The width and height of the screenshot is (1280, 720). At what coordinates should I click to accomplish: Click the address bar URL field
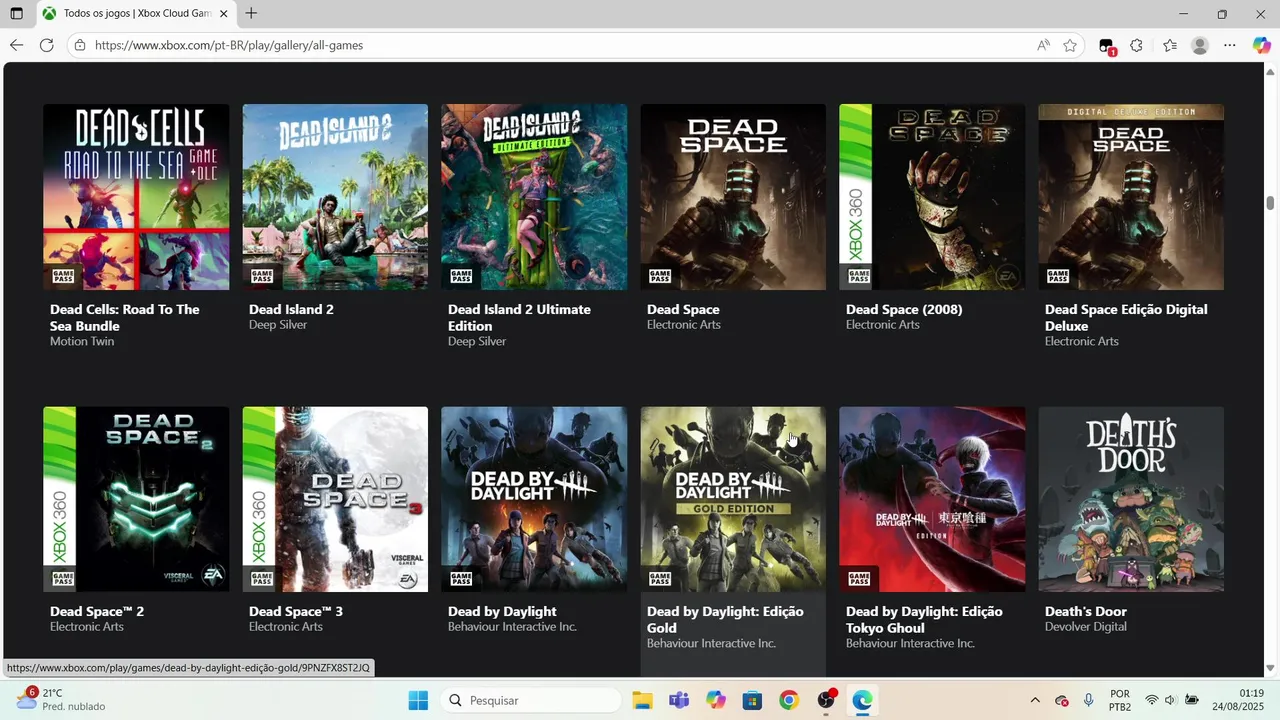click(560, 45)
